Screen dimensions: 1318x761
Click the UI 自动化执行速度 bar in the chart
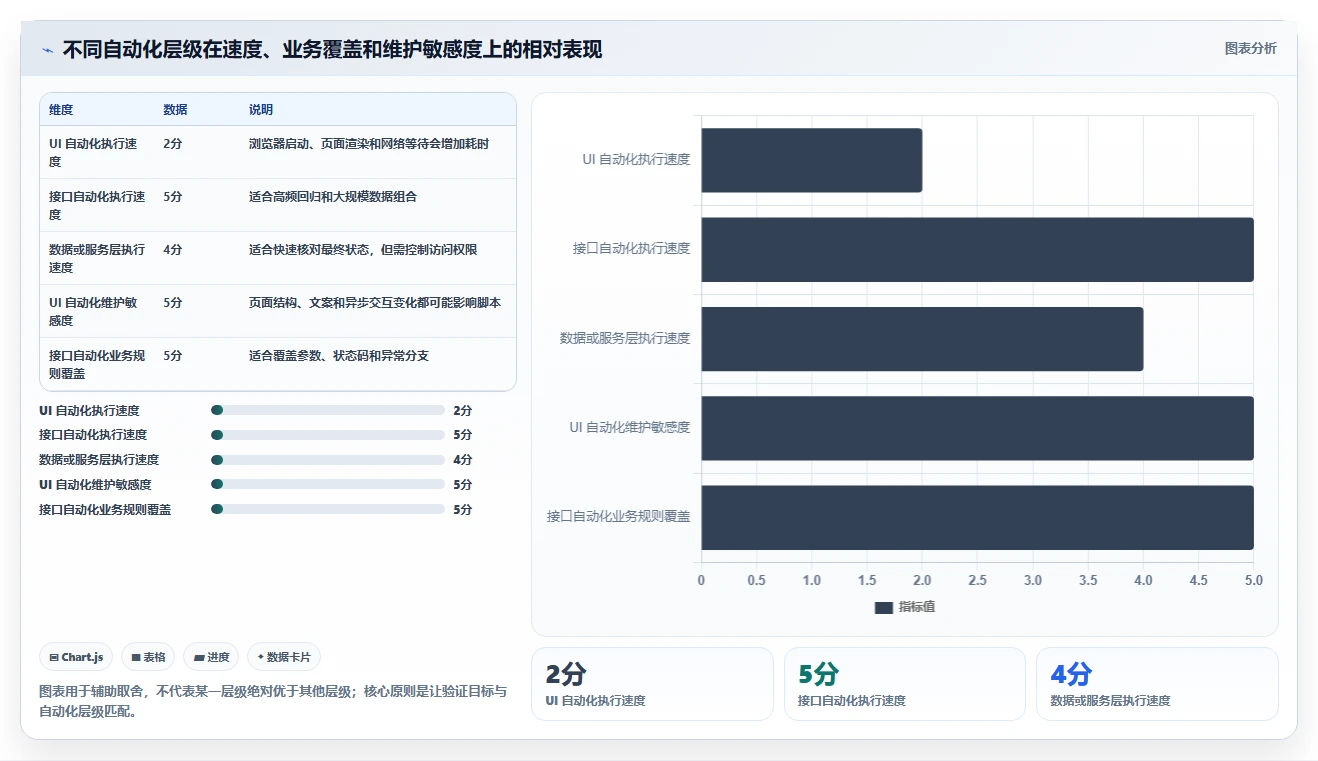pos(811,160)
